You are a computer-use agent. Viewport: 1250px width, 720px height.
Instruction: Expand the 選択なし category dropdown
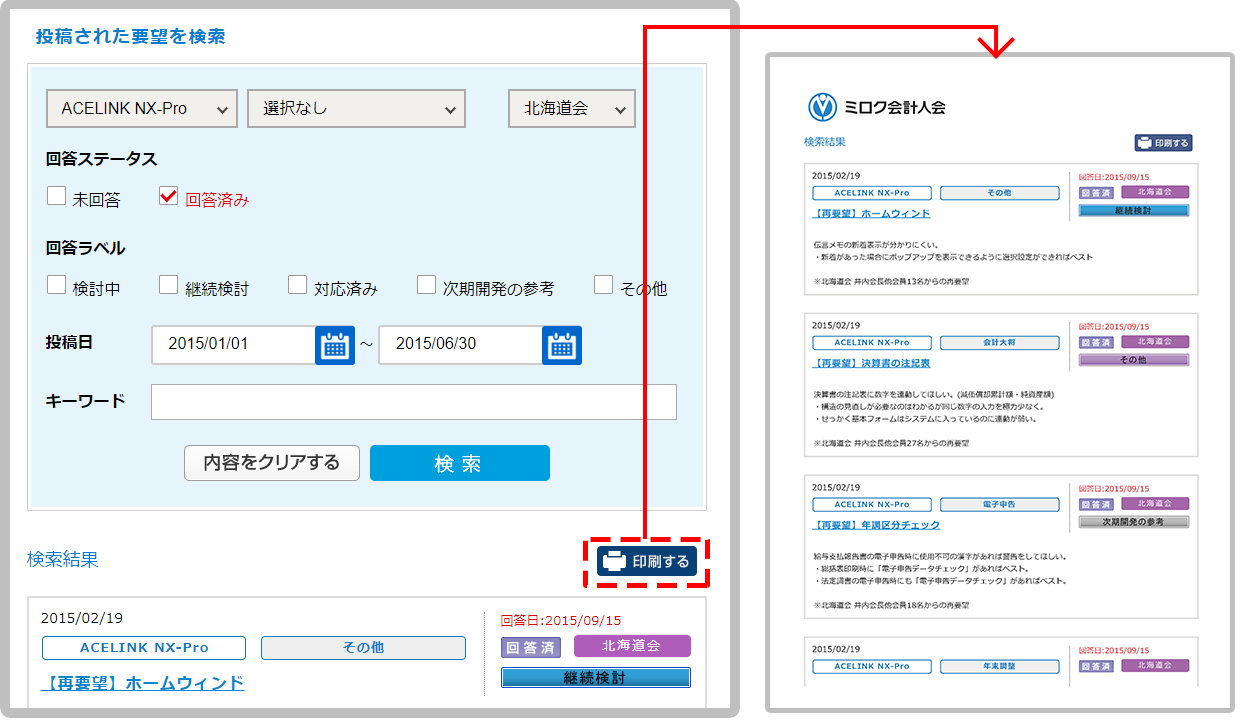357,108
